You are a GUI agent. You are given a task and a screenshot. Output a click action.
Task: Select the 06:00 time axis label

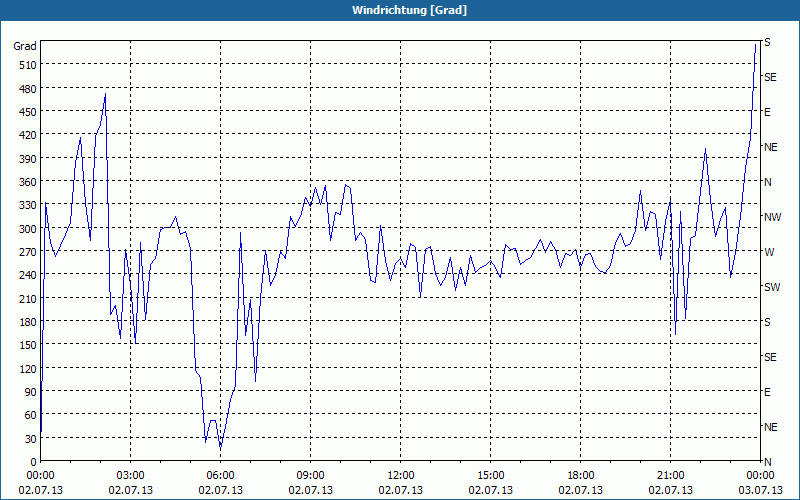(x=220, y=476)
